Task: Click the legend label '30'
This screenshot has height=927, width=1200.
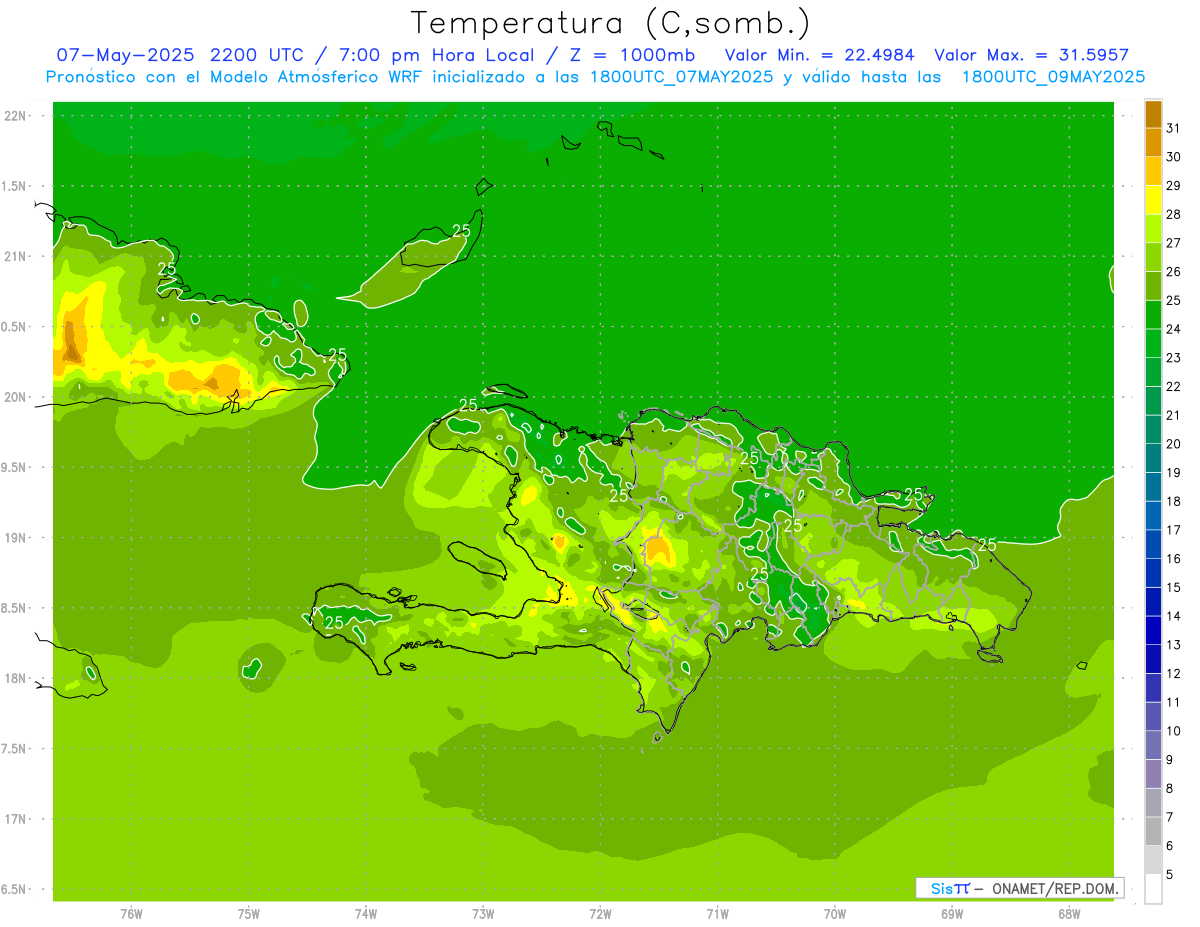Action: [x=1173, y=157]
